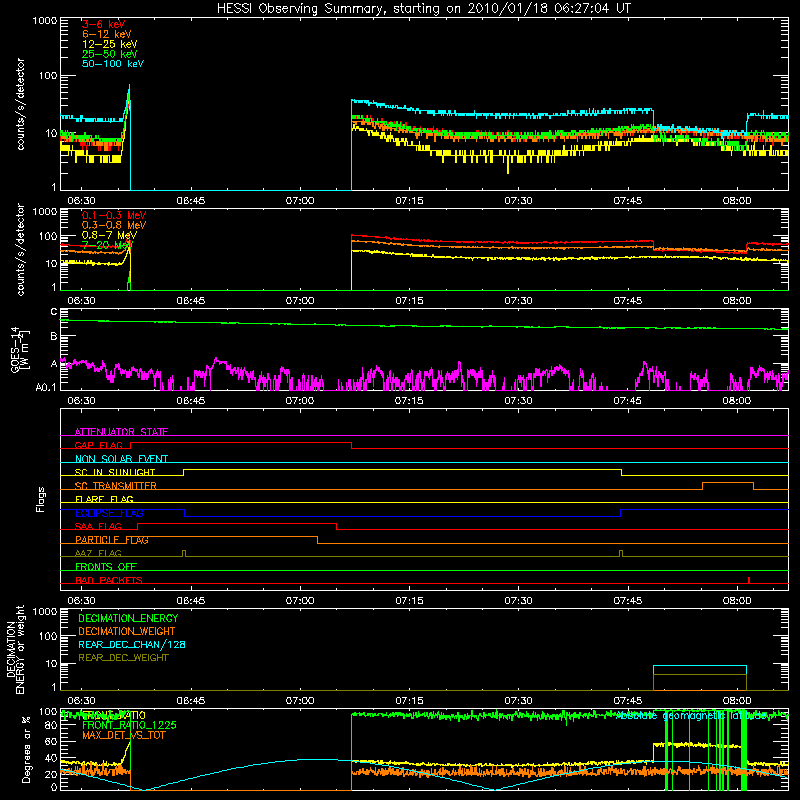Image resolution: width=800 pixels, height=800 pixels.
Task: Click the GOES-14 axis label
Action: click(x=19, y=350)
